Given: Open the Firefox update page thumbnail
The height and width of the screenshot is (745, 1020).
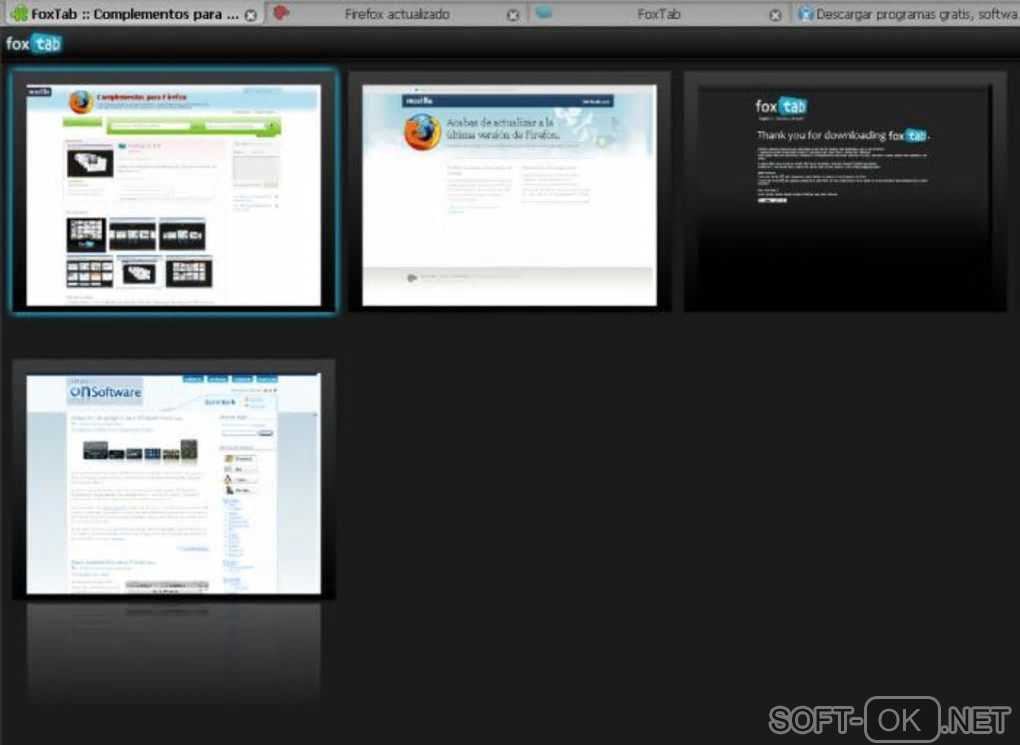Looking at the screenshot, I should coord(509,193).
